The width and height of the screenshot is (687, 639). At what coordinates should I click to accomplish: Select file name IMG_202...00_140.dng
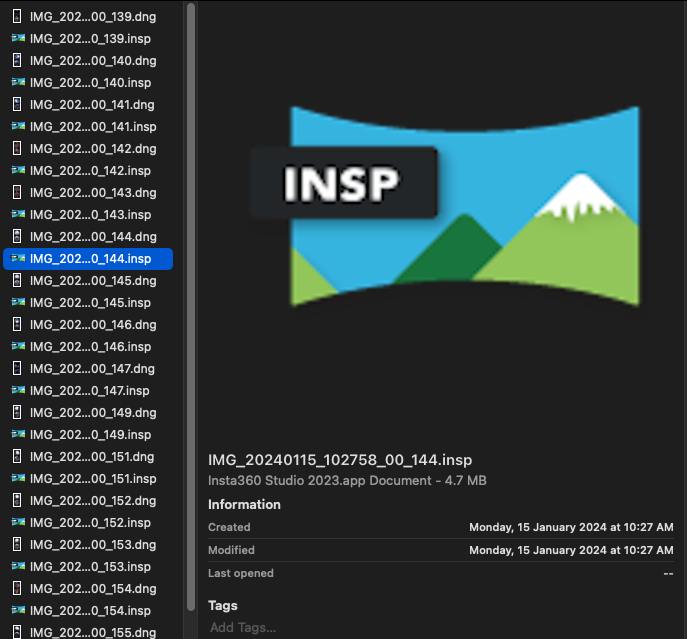[x=93, y=60]
